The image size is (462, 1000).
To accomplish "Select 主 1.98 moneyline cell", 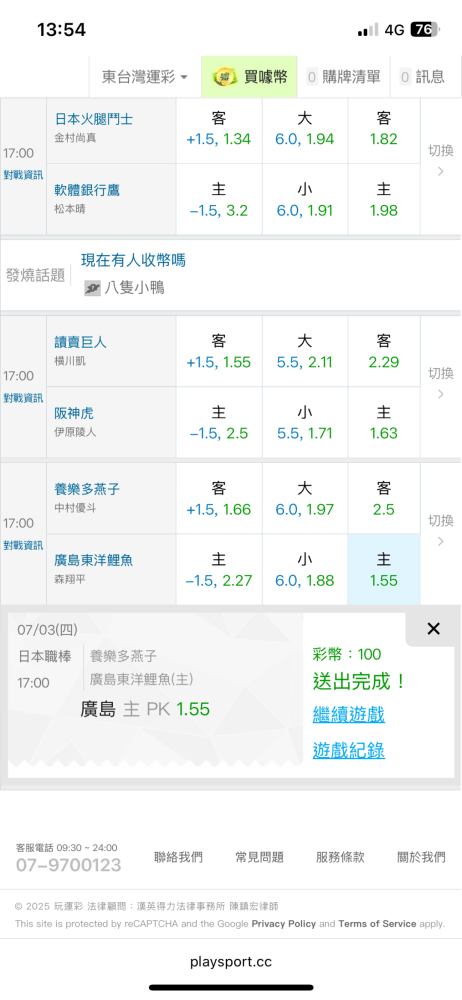I will point(384,200).
